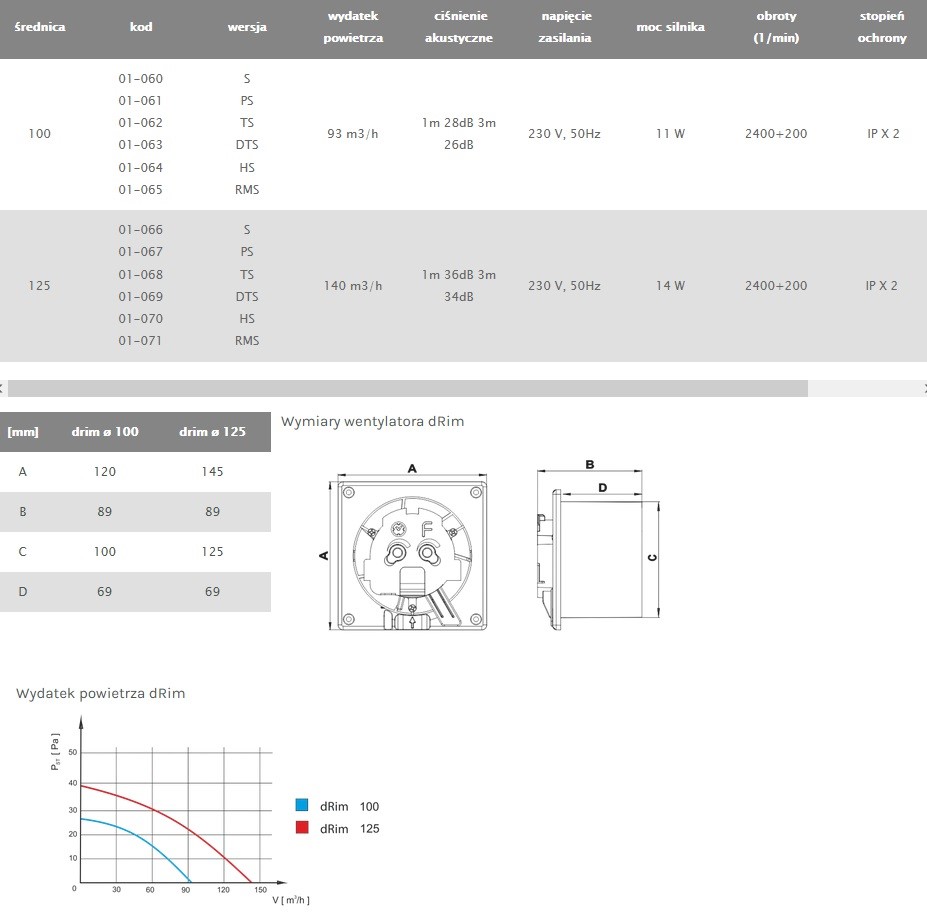The width and height of the screenshot is (927, 913).
Task: Click row label B in dimensions table
Action: coord(22,511)
